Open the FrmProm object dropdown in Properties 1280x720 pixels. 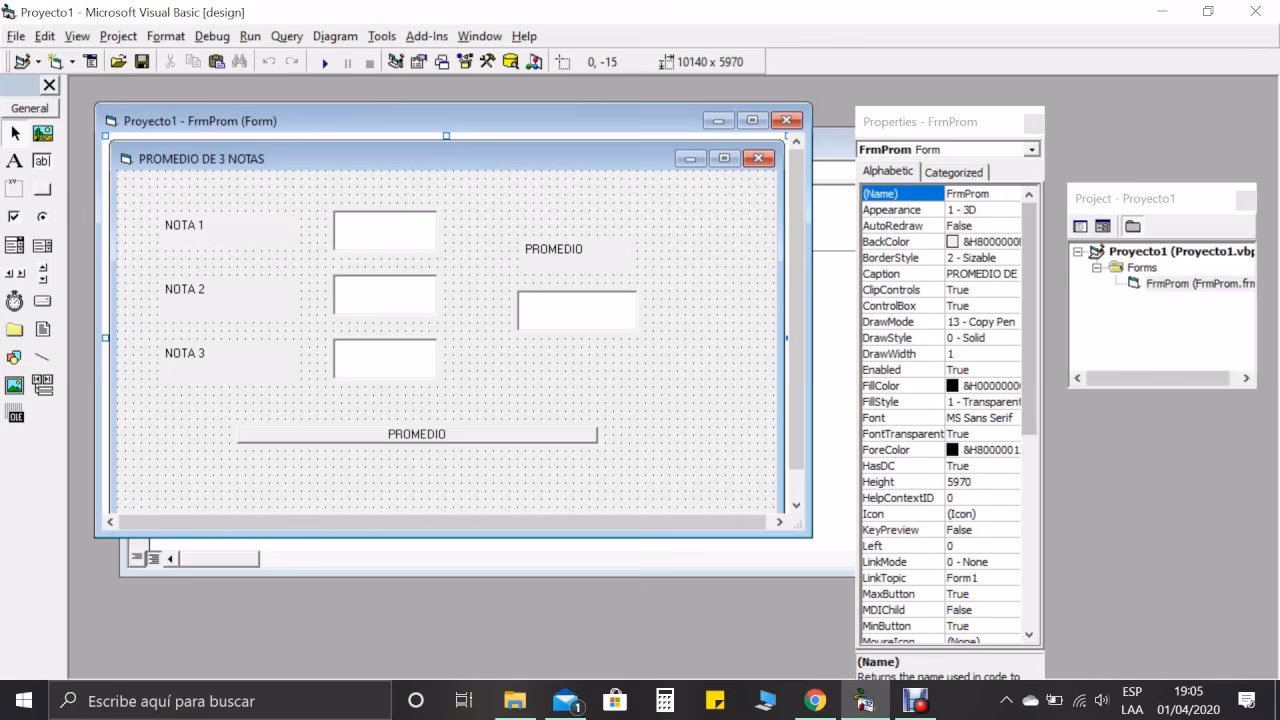click(1032, 150)
